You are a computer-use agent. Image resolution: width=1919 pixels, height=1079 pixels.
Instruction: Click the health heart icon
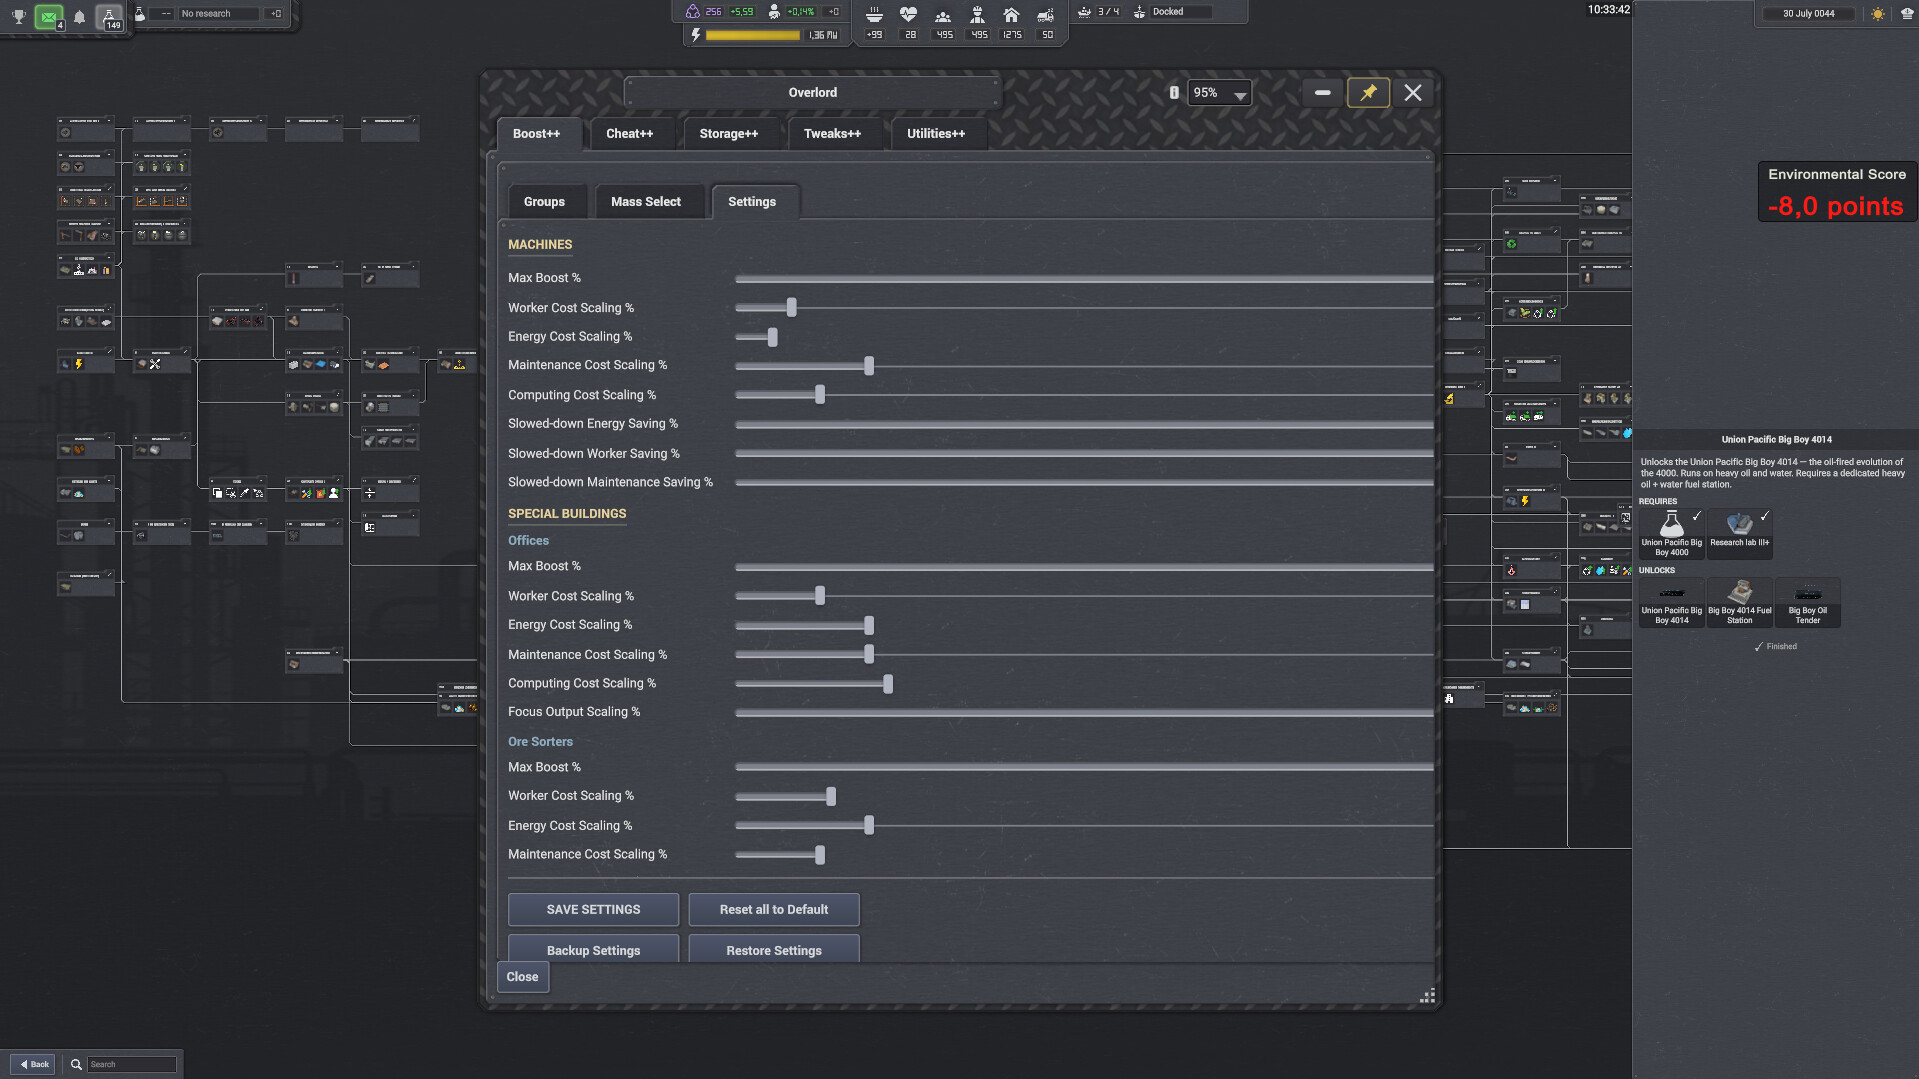(x=908, y=15)
